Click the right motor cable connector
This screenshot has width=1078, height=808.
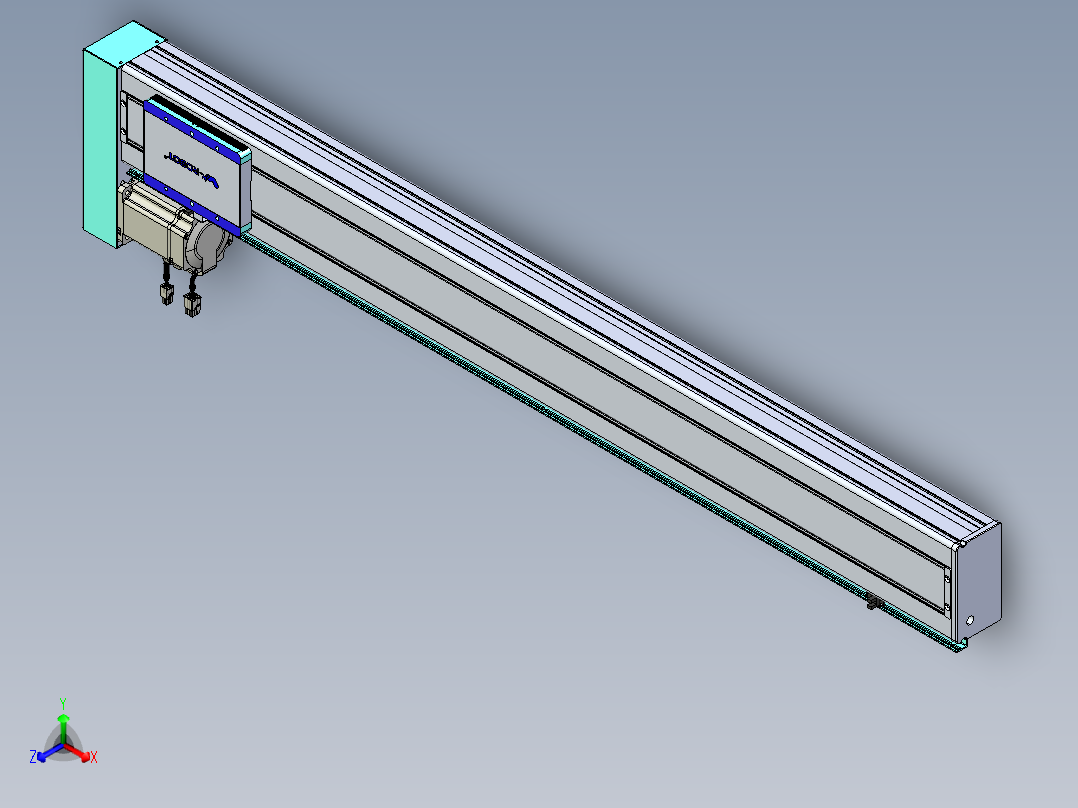pyautogui.click(x=192, y=303)
